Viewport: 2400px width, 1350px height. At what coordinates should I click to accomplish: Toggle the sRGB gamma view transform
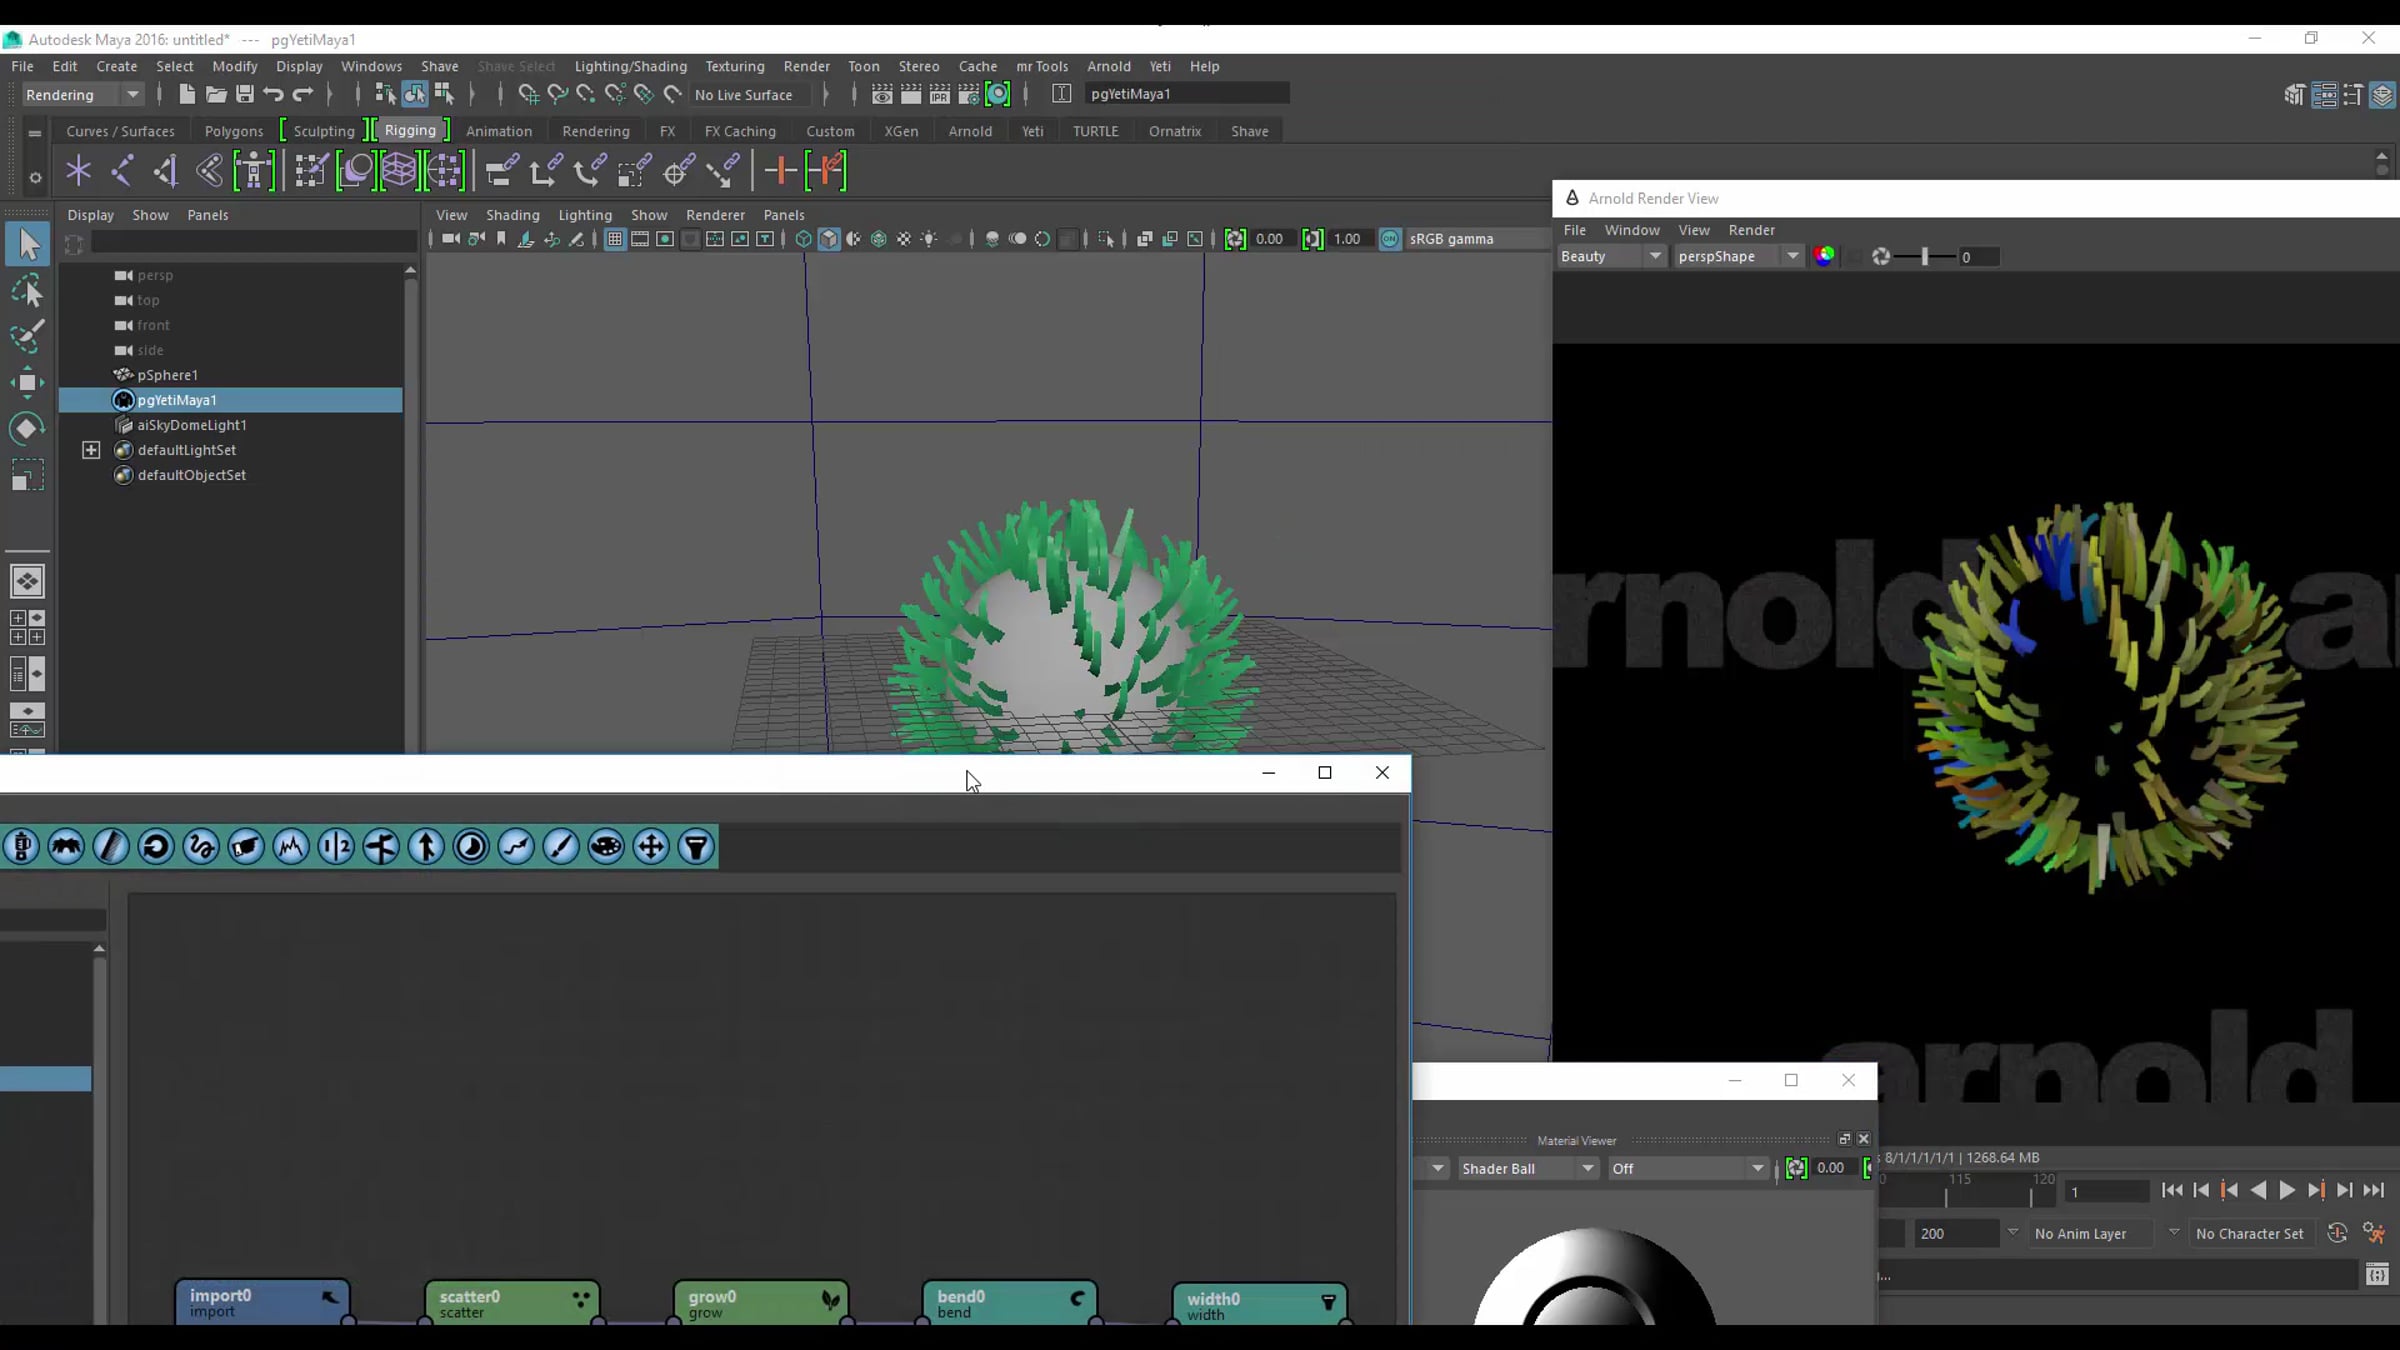(x=1390, y=239)
